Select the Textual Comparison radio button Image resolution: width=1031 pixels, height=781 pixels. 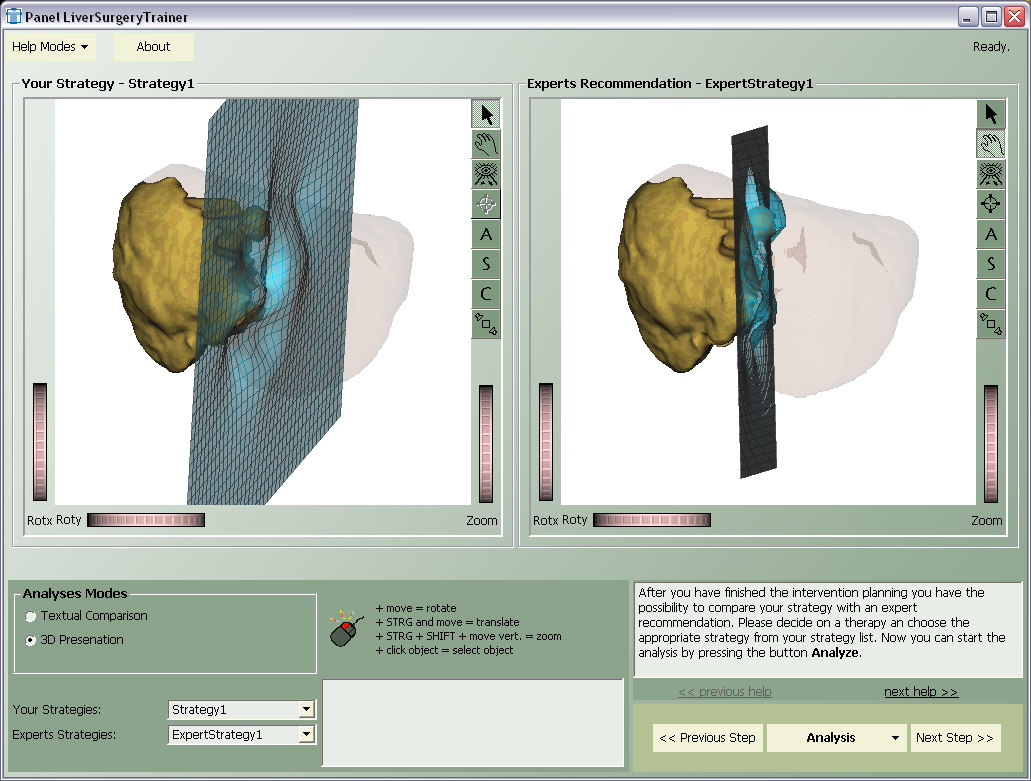coord(31,616)
